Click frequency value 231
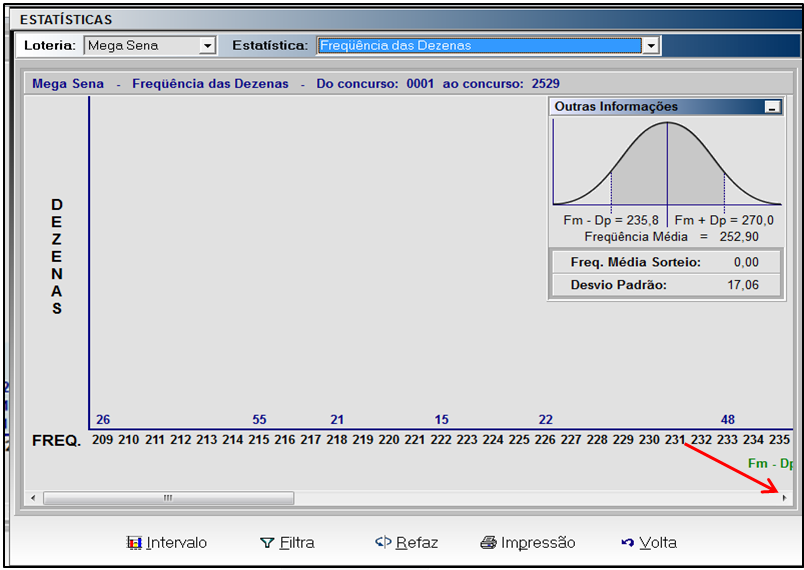804x570 pixels. [x=675, y=440]
